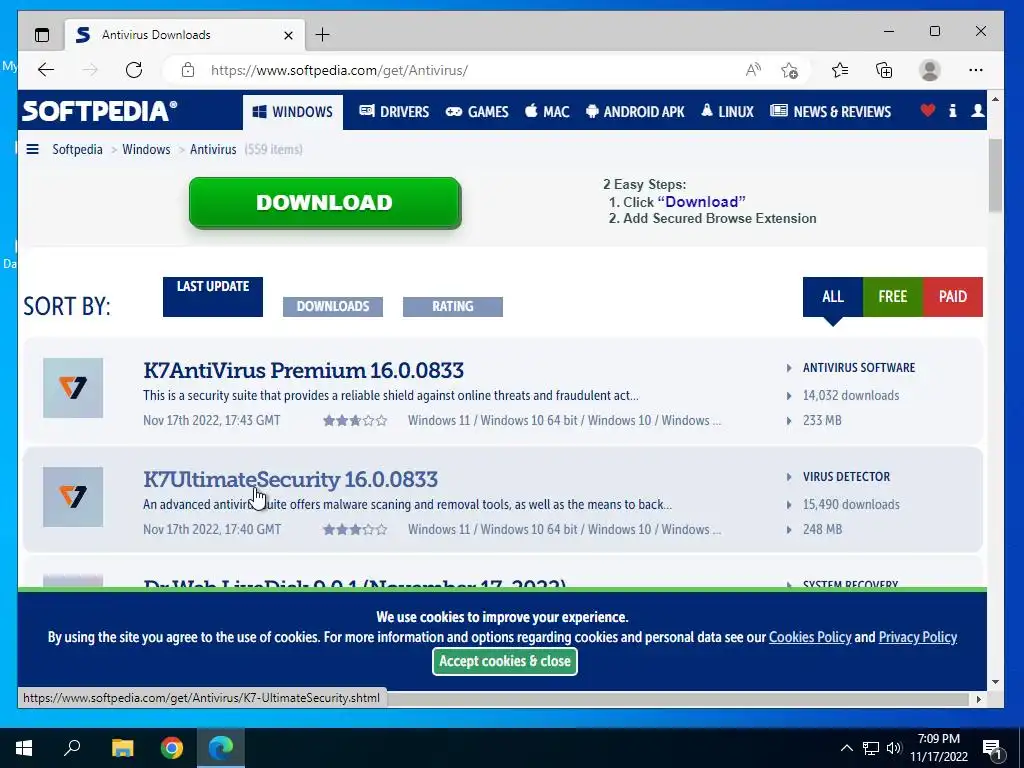Image resolution: width=1024 pixels, height=768 pixels.
Task: Click the blue "Download" ad text link
Action: coord(701,202)
